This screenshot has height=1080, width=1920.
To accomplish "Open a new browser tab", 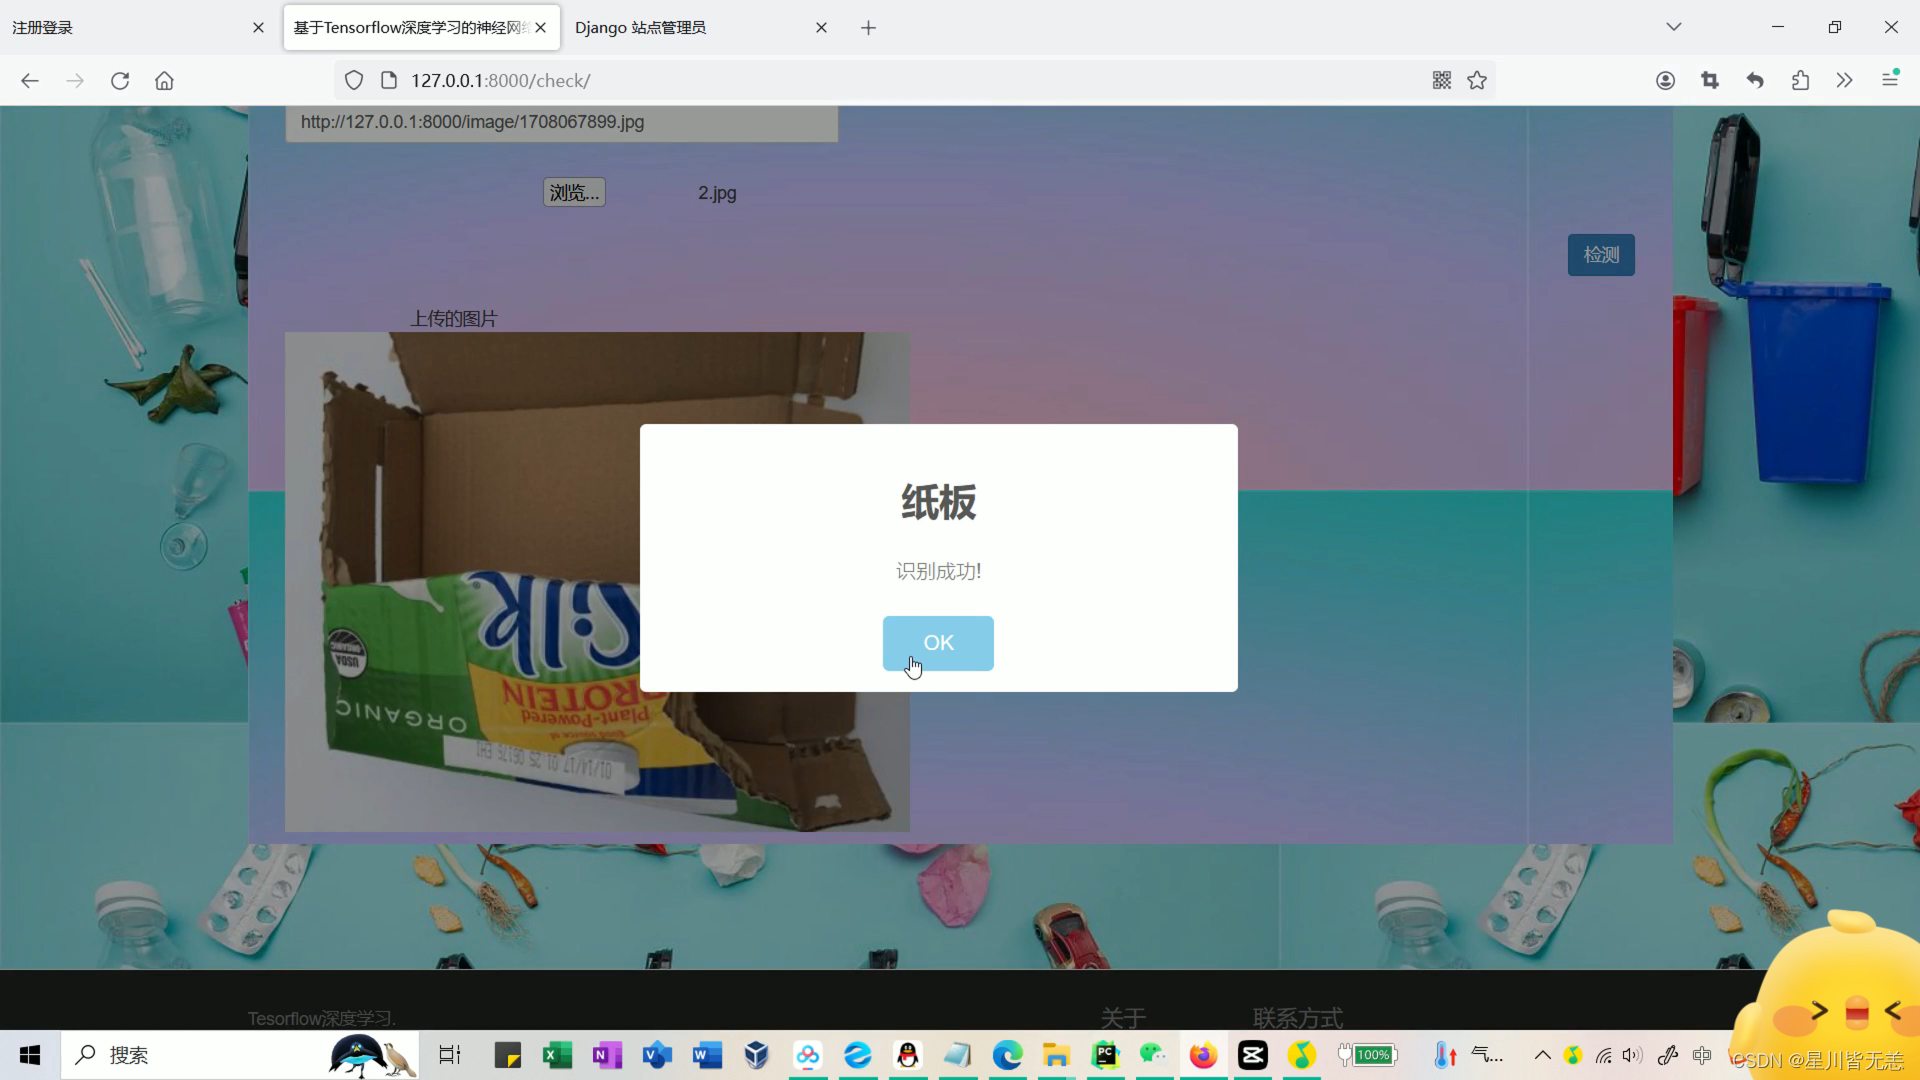I will coord(868,28).
